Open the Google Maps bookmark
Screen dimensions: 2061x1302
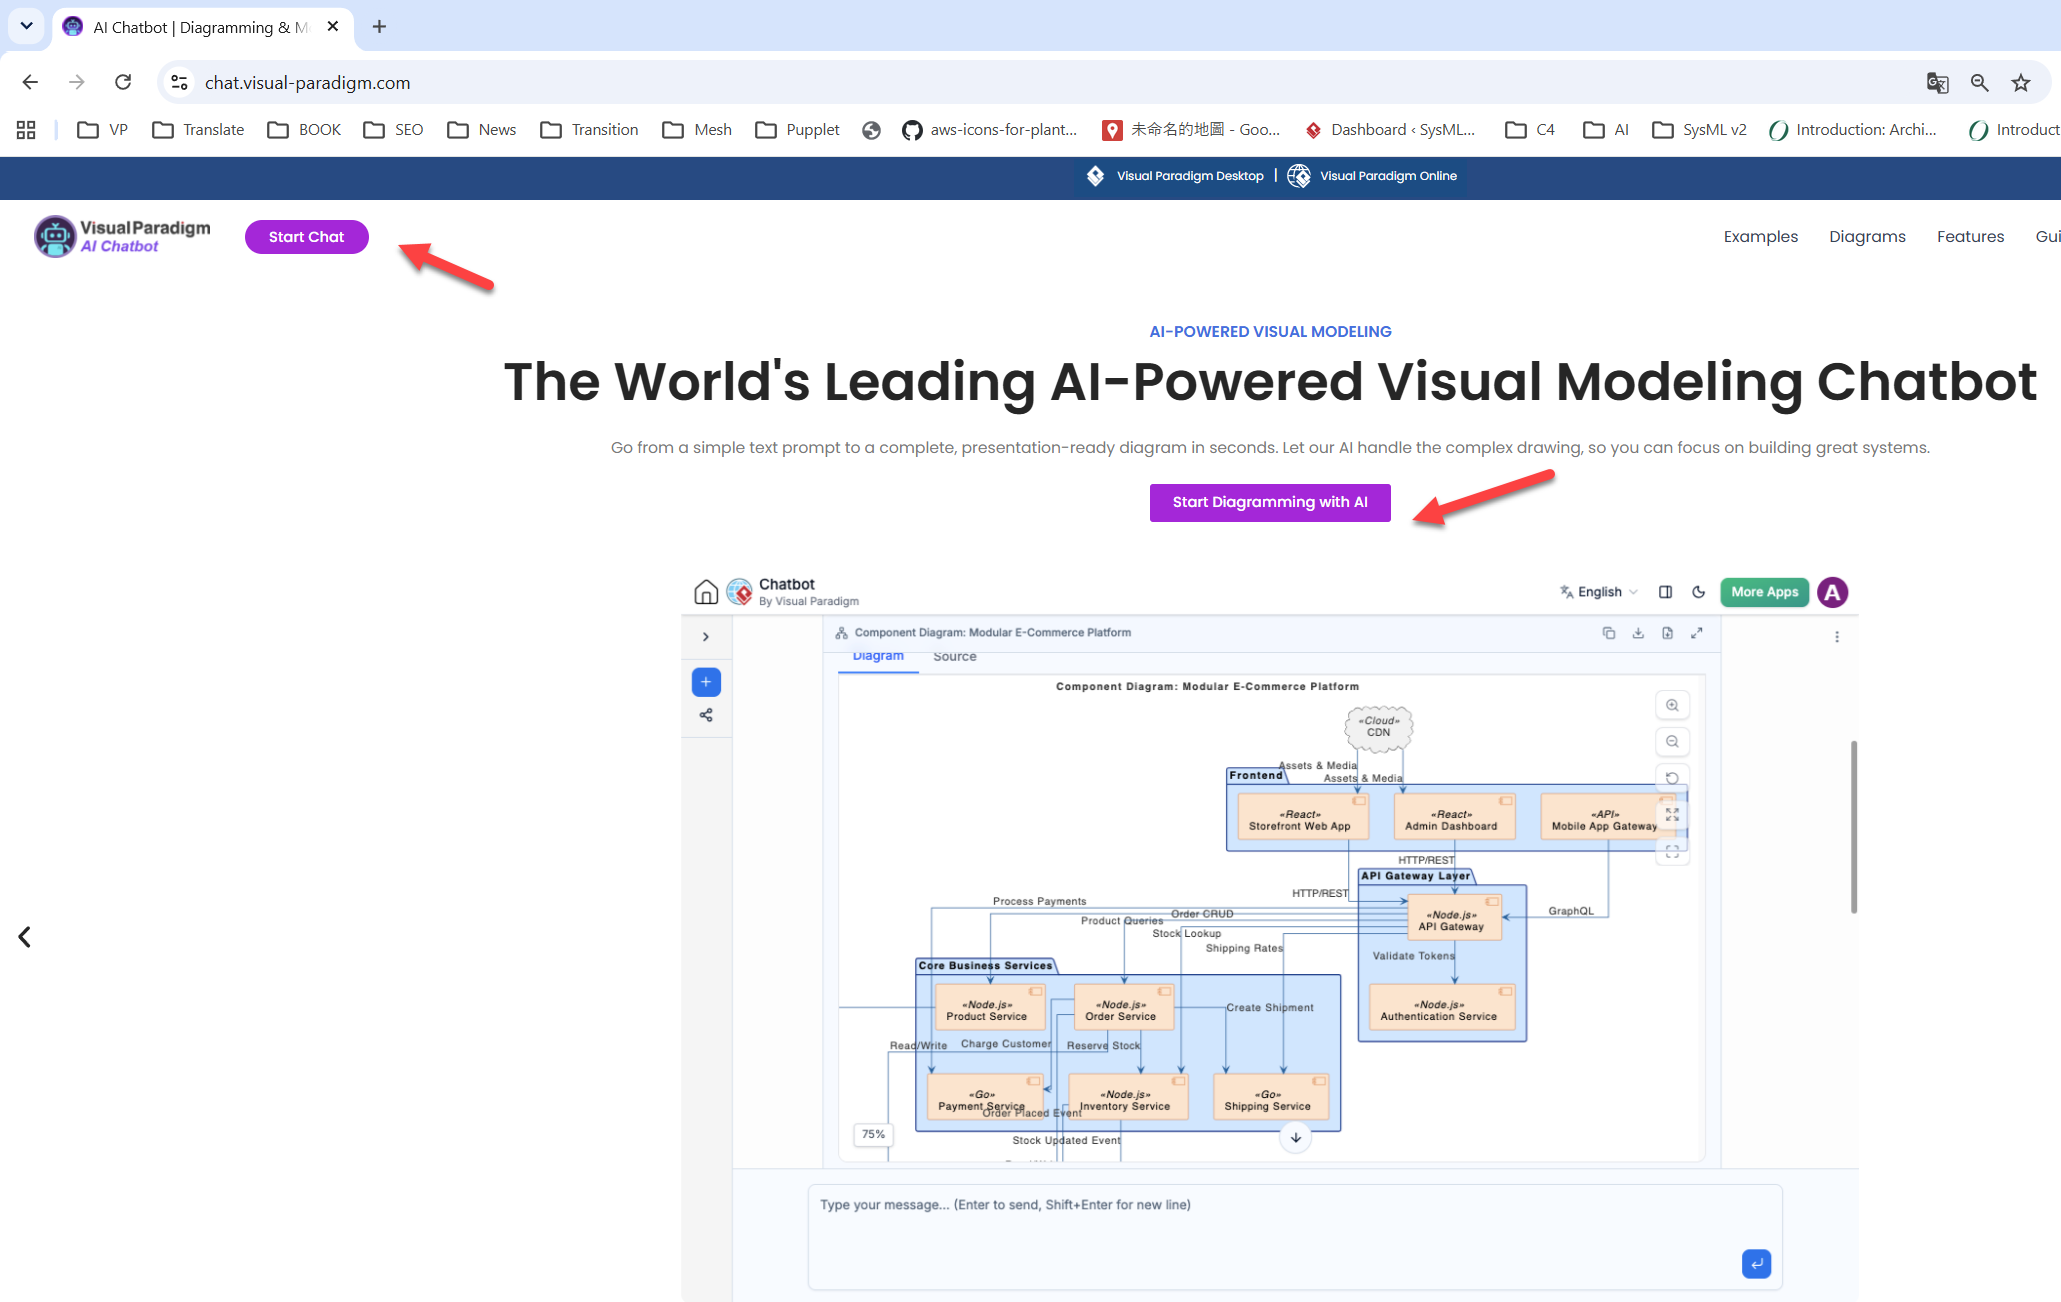(x=1191, y=129)
